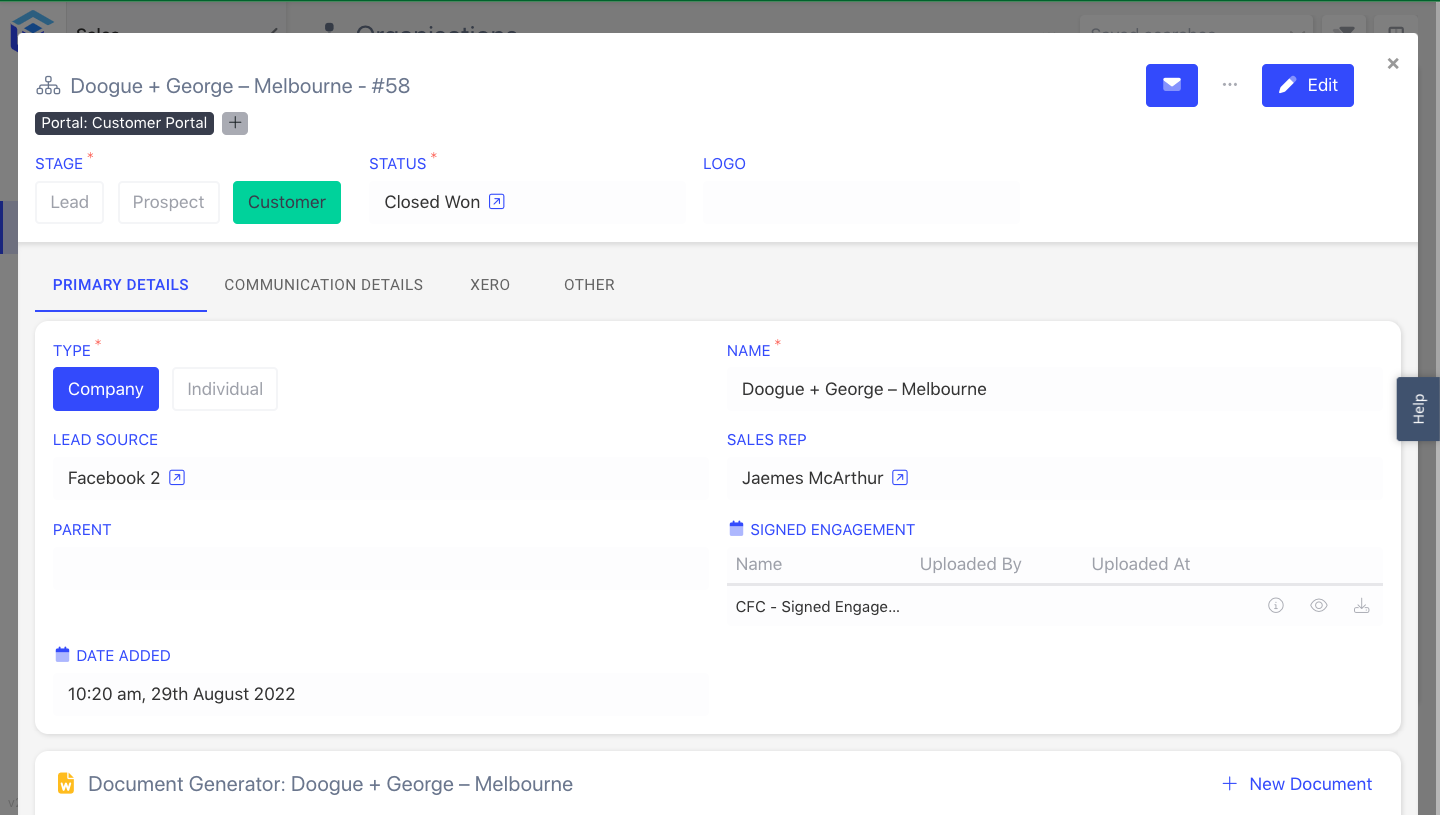Select CFC - Signed Engage... file row
1440x815 pixels.
(1054, 606)
